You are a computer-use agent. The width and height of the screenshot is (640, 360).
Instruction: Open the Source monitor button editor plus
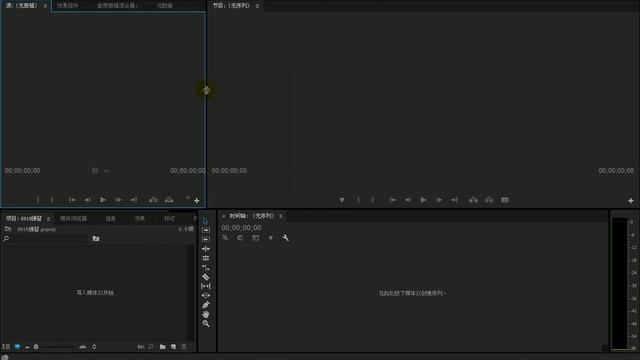197,201
